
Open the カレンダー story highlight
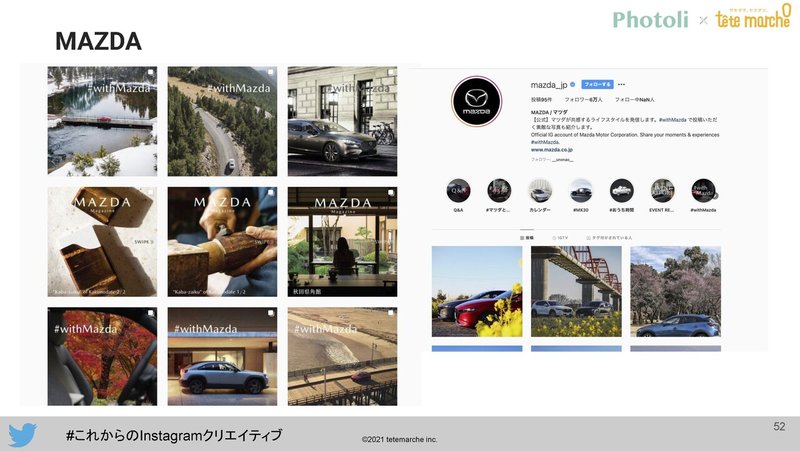tap(540, 191)
